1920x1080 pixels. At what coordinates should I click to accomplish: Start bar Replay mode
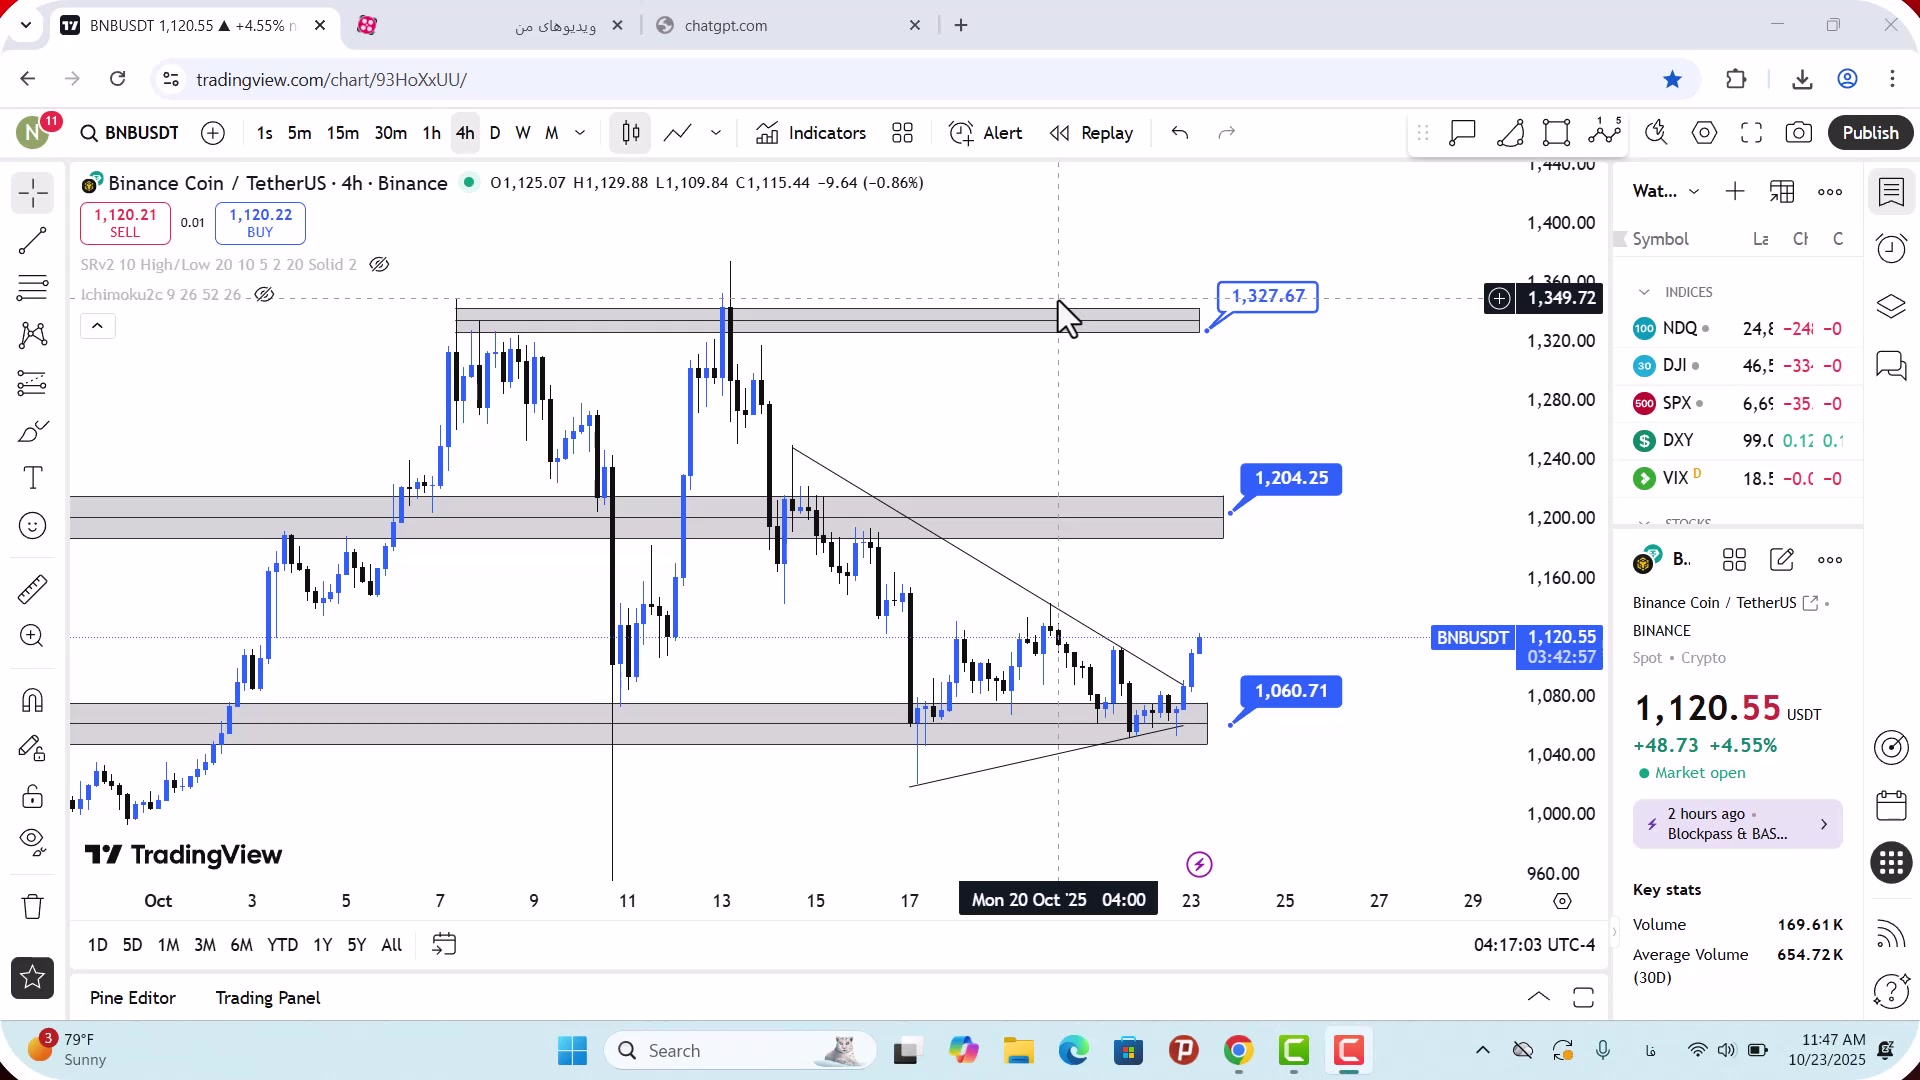point(1091,133)
